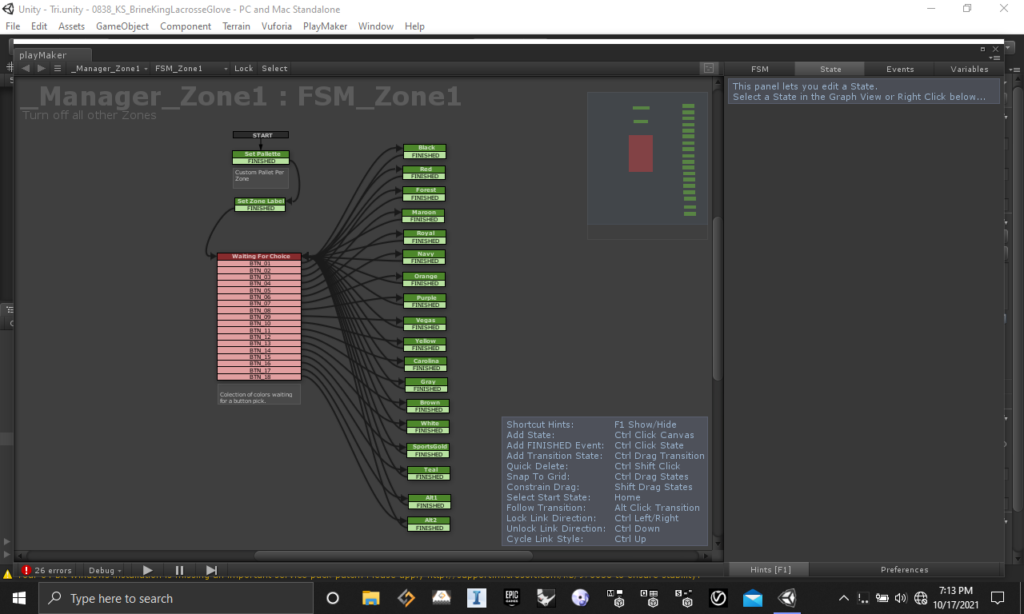The width and height of the screenshot is (1024, 614).
Task: Open the FSM_Zone1 dropdown
Action: pos(183,69)
